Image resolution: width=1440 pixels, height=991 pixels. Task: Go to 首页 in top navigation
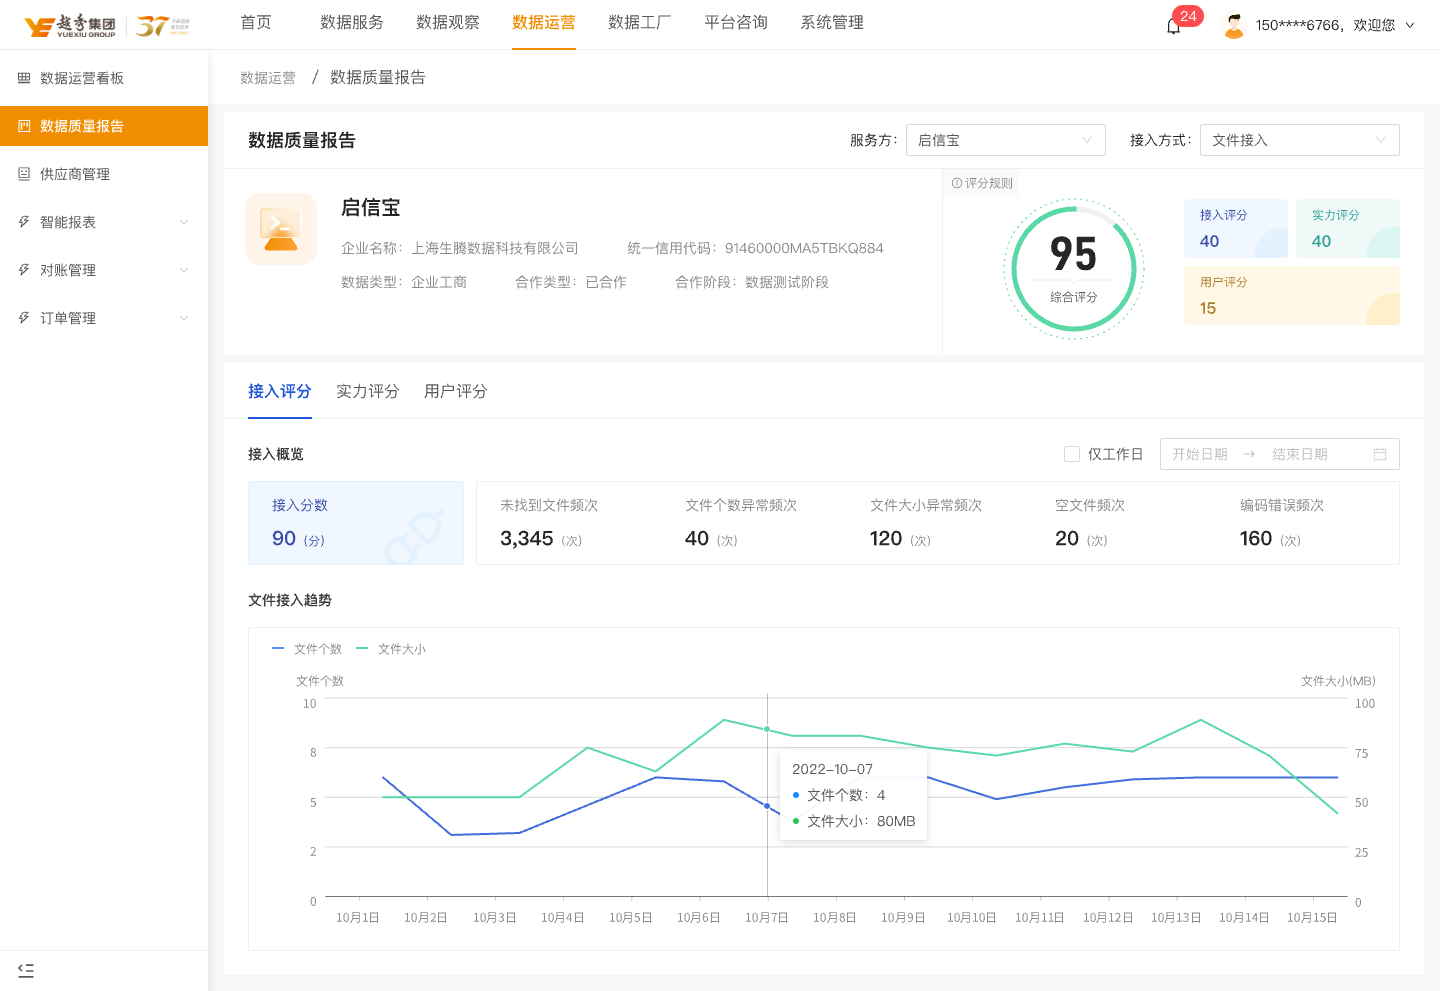(256, 22)
